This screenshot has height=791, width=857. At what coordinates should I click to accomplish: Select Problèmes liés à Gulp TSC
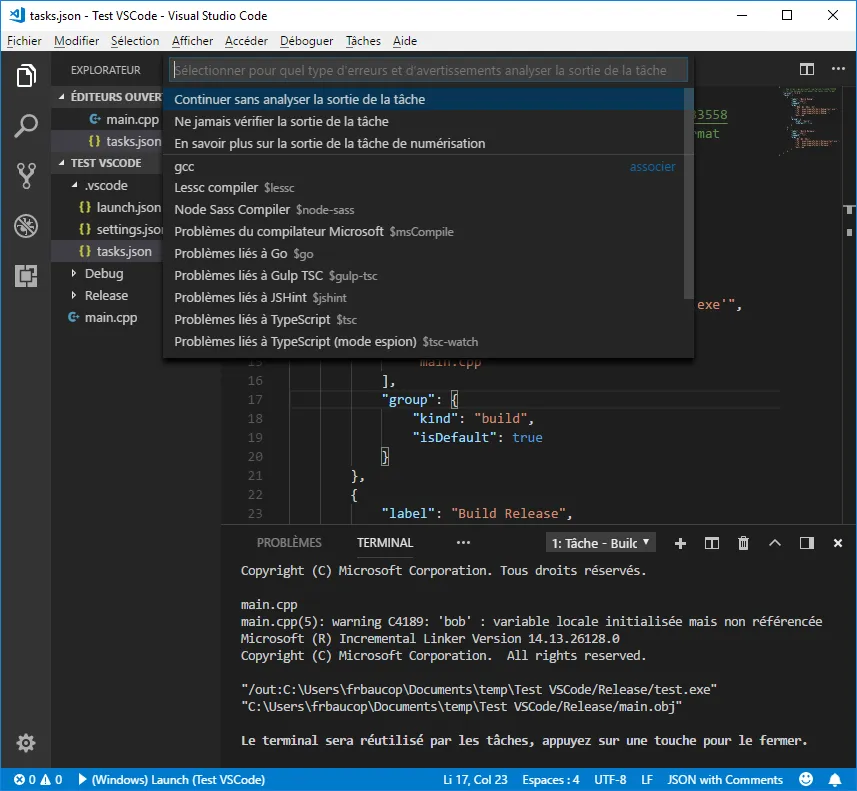click(424, 276)
